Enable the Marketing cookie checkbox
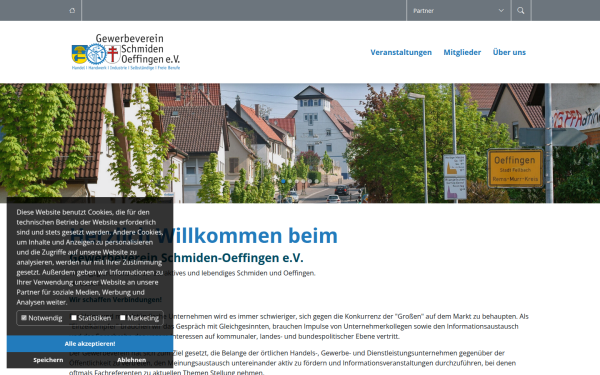This screenshot has width=600, height=375. 122,318
